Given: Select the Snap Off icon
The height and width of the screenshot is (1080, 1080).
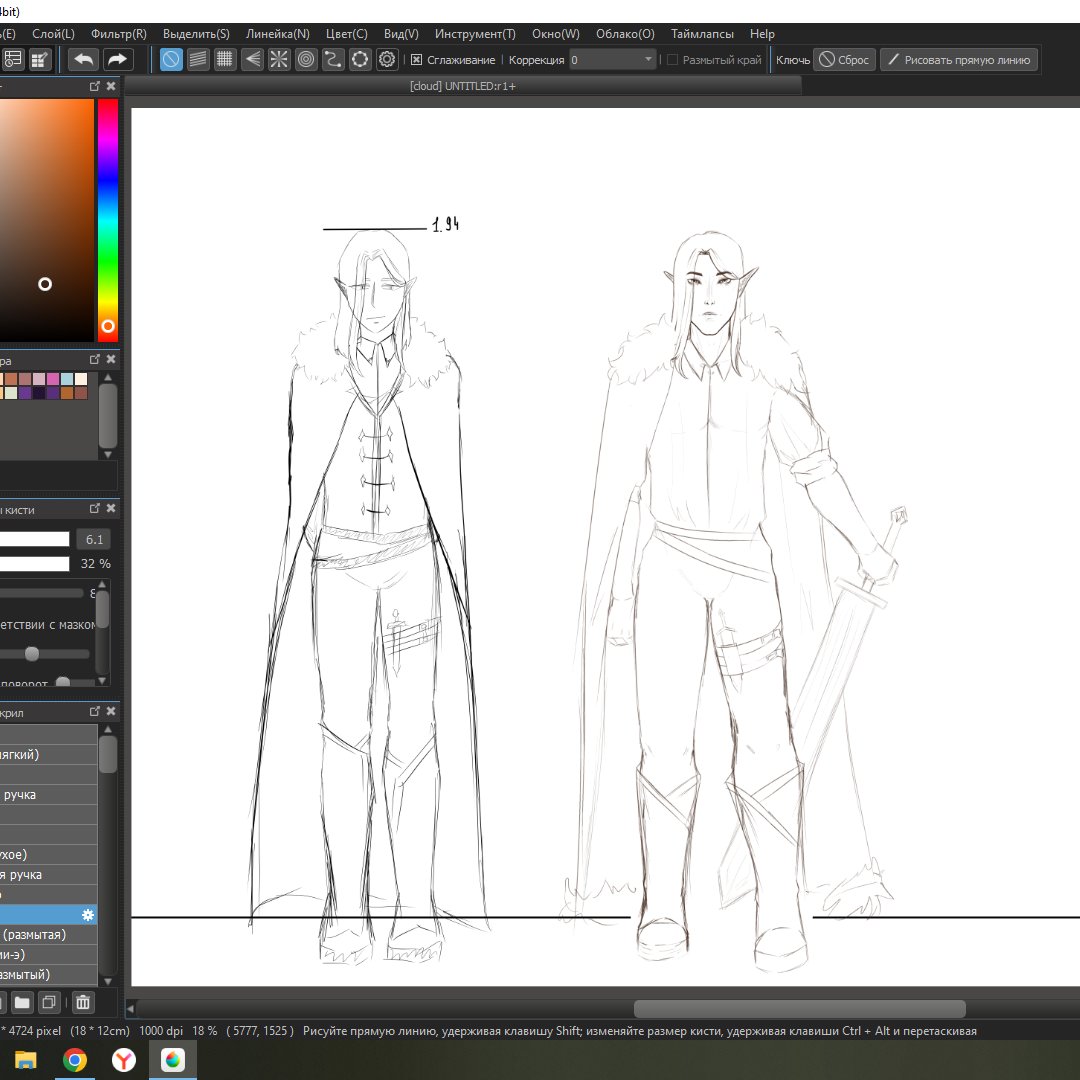Looking at the screenshot, I should 171,60.
